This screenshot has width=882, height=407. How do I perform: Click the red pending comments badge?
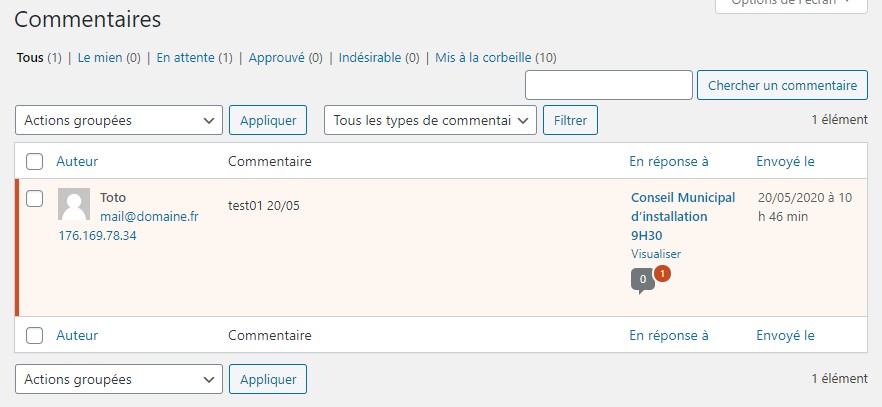(662, 273)
